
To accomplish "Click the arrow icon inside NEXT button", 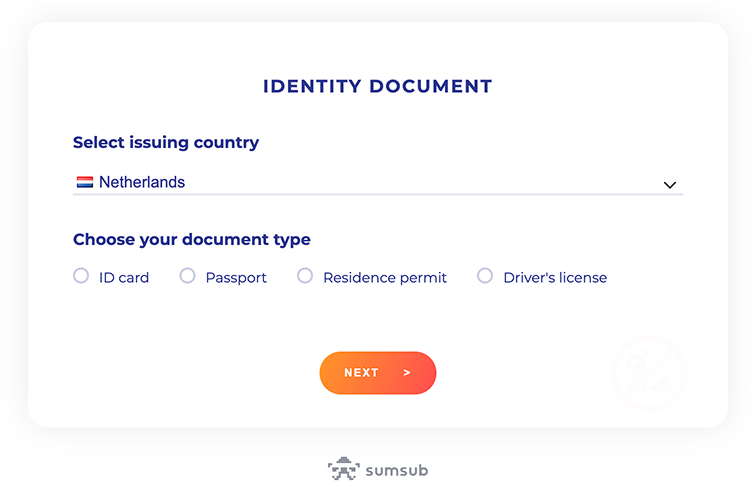I will point(407,373).
